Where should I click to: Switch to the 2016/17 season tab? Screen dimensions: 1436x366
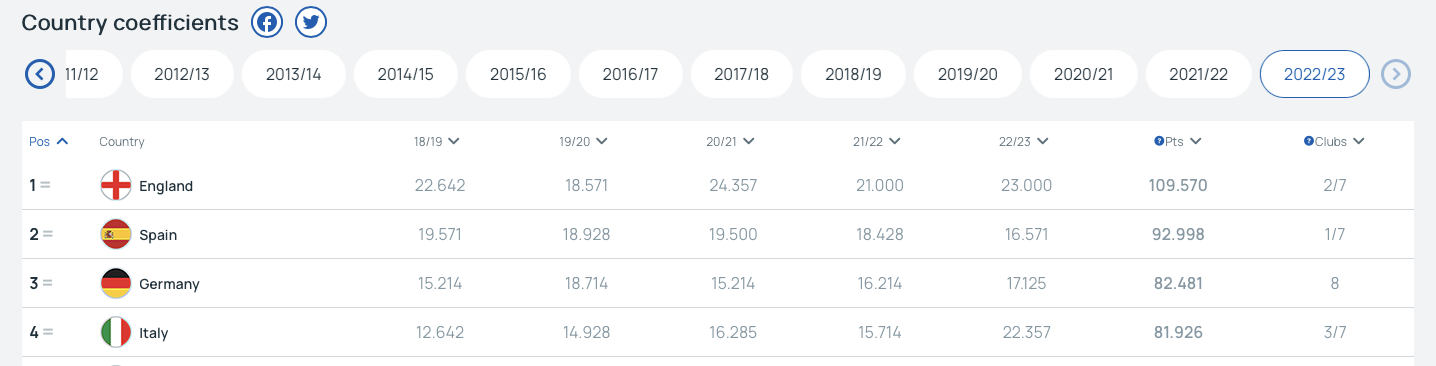[x=630, y=74]
